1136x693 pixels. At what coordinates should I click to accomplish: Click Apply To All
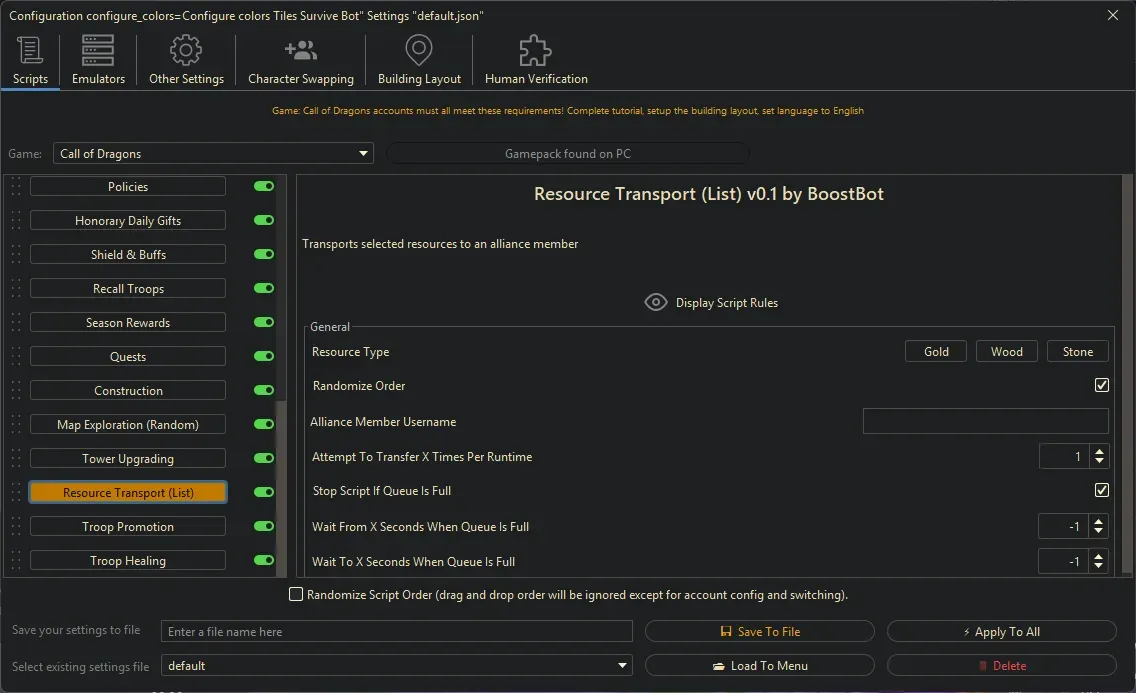pyautogui.click(x=1001, y=631)
